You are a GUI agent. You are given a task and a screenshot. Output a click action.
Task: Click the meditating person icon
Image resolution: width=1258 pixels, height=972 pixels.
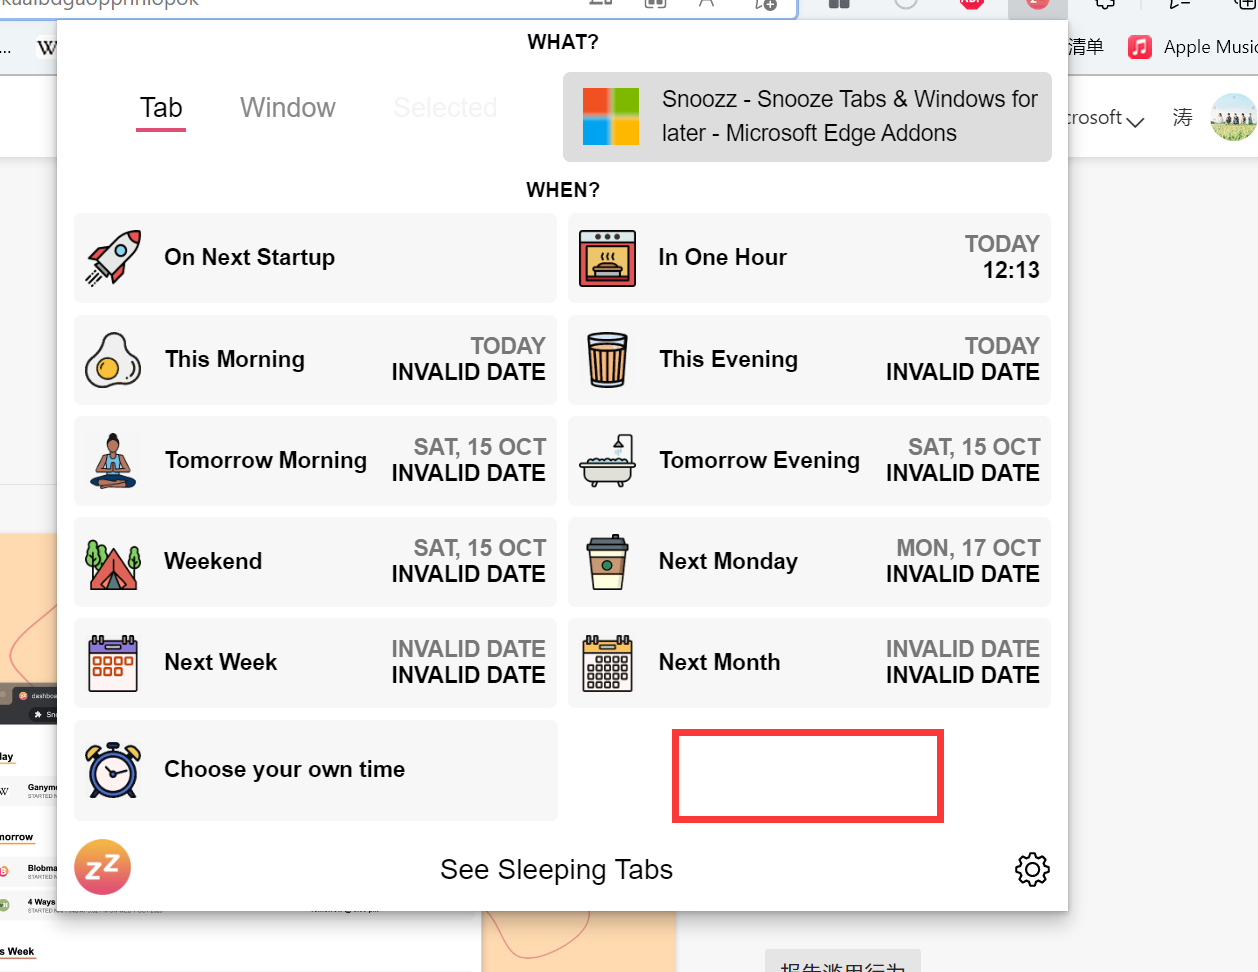click(113, 461)
